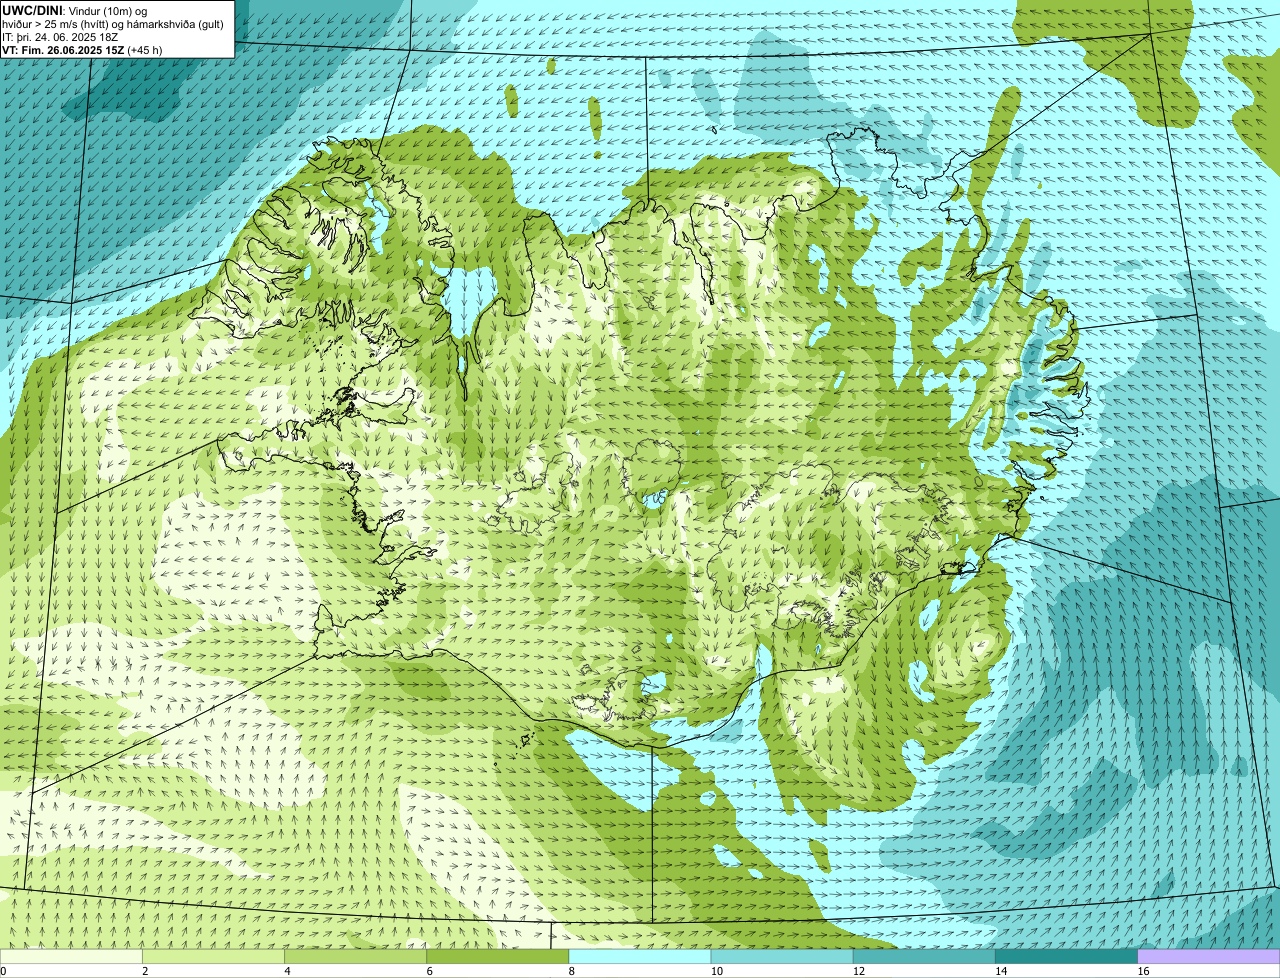Viewport: 1280px width, 978px height.
Task: Click the 8–10 m/s light cyan swatch
Action: 639,956
